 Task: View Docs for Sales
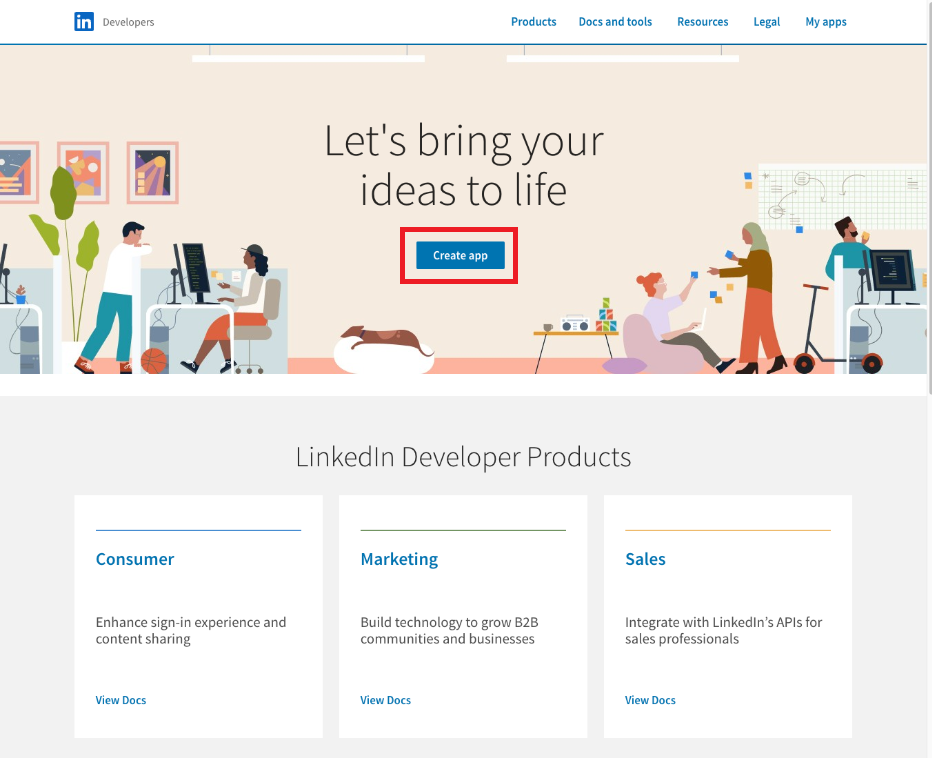(650, 700)
